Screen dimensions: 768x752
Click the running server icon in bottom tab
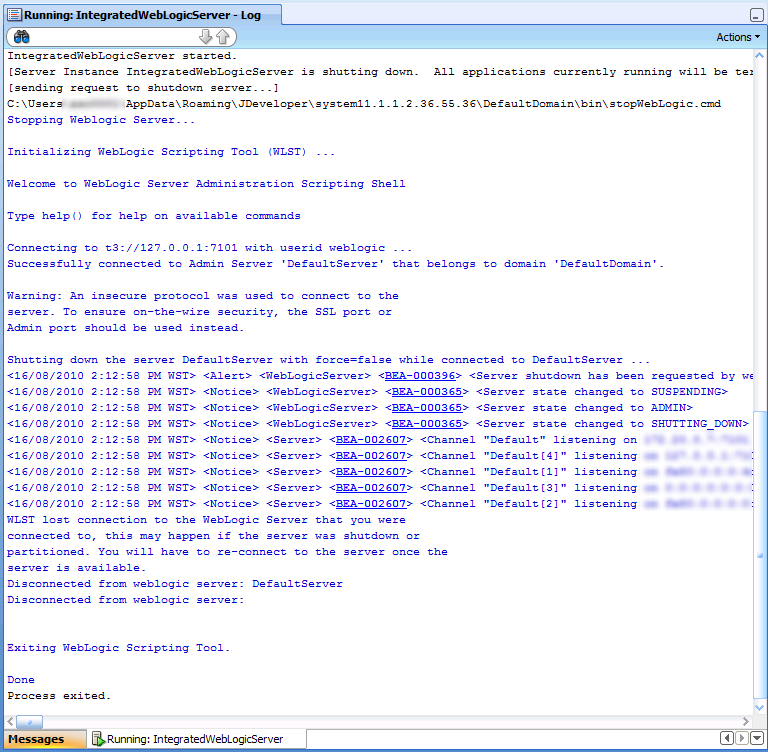98,739
